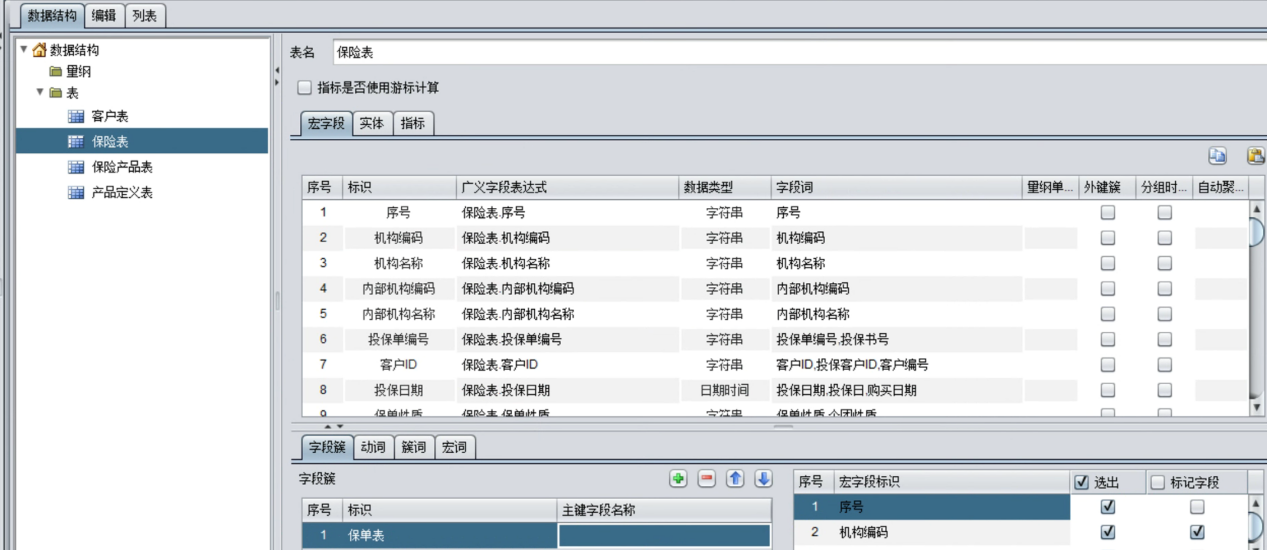Open the 字段簇 lower tab
The image size is (1267, 550).
[x=326, y=448]
